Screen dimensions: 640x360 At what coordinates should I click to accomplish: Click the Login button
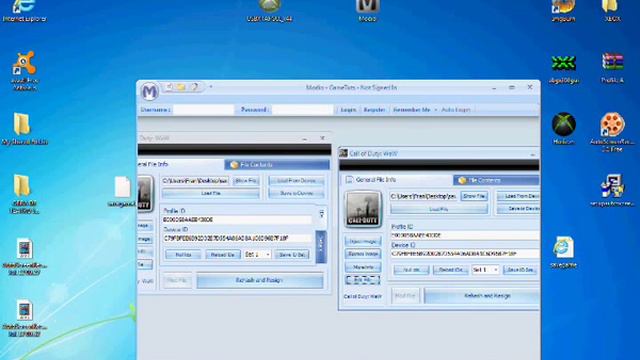[x=348, y=110]
